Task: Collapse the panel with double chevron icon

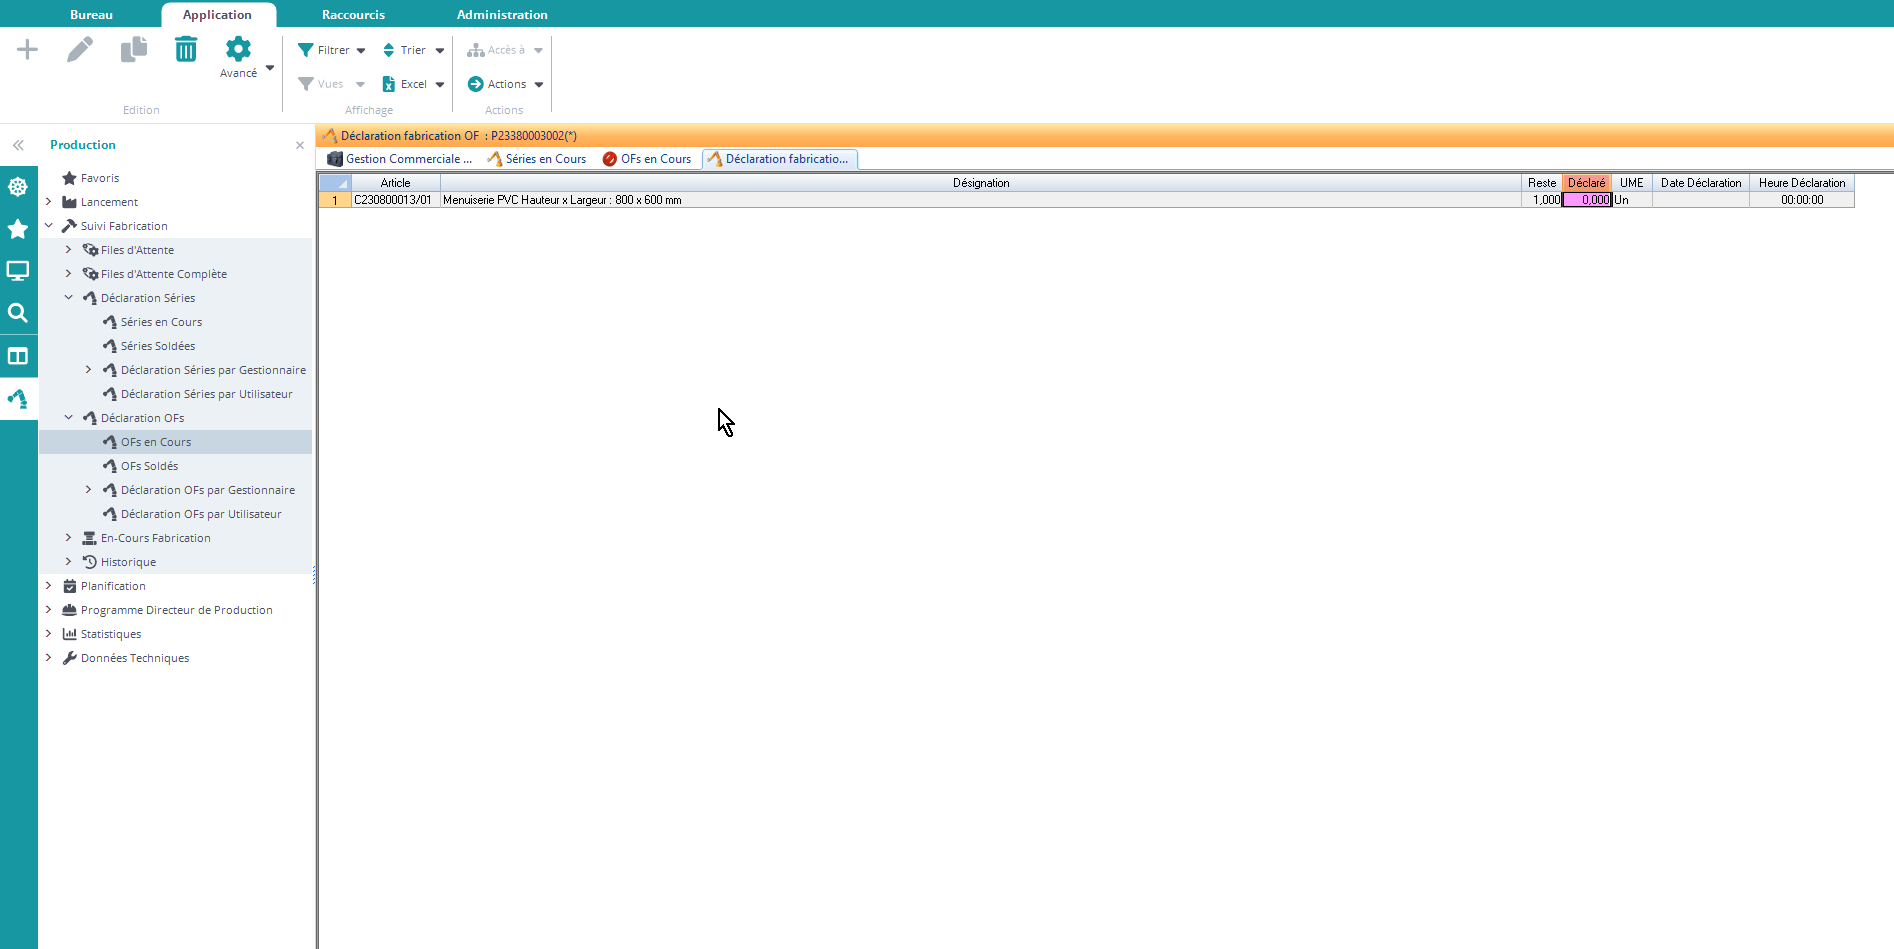Action: [18, 145]
